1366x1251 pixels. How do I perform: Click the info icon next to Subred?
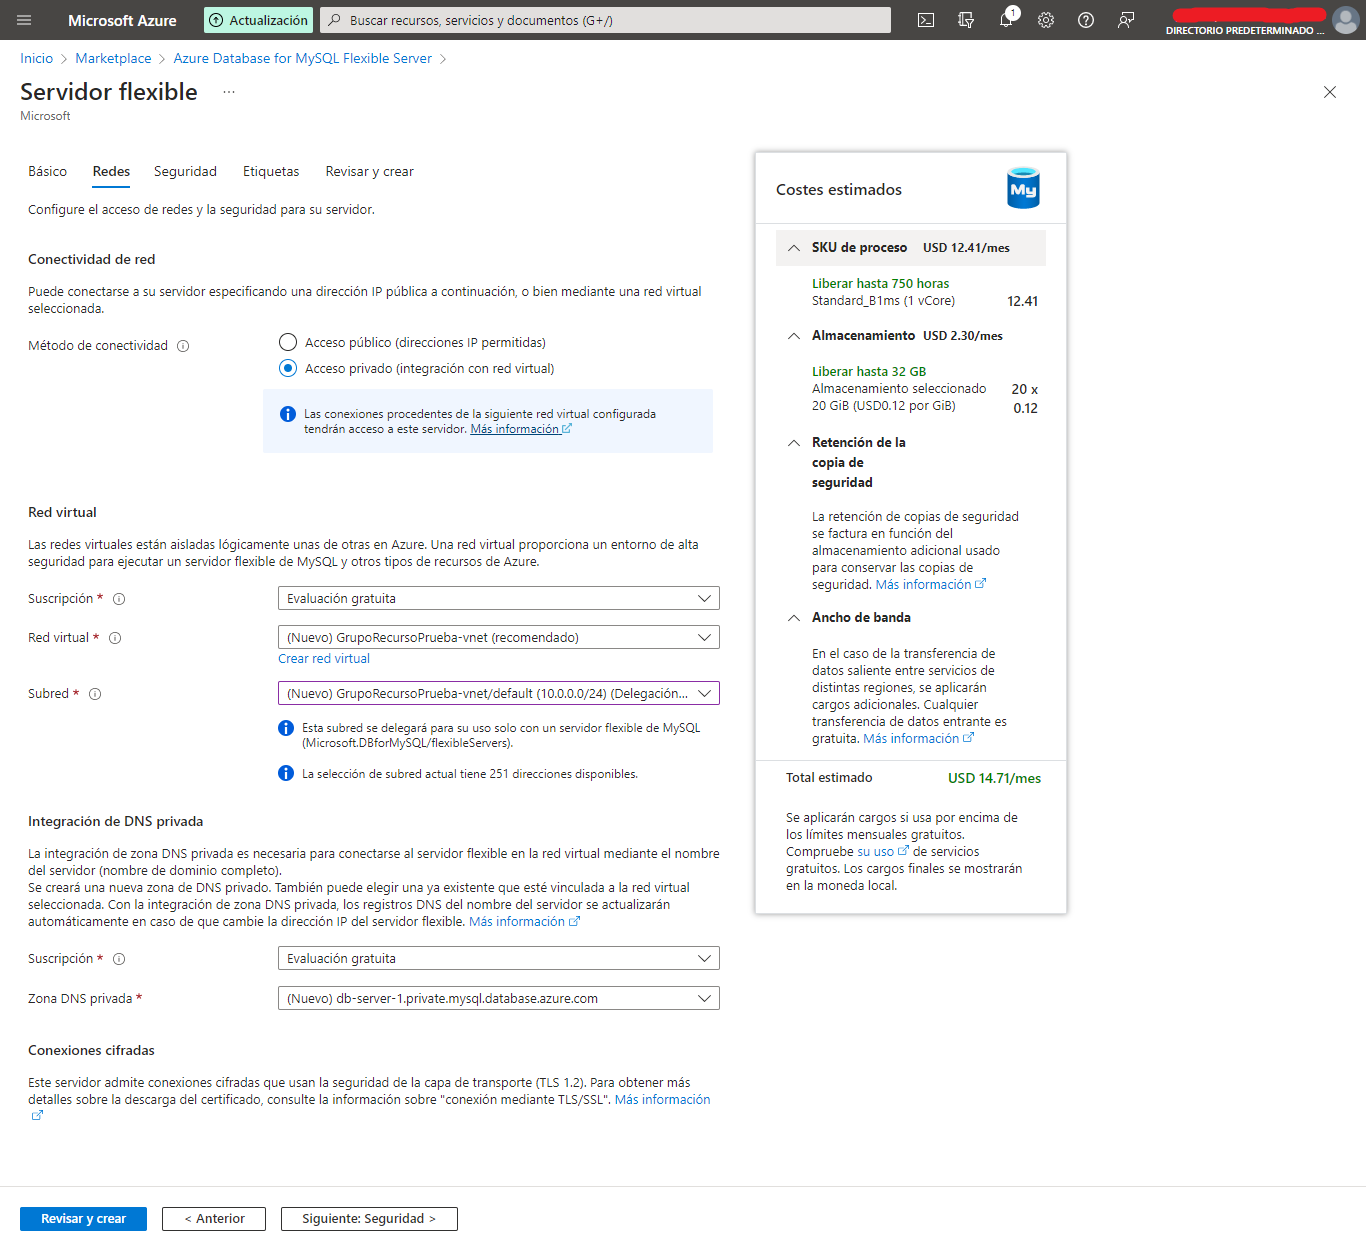click(95, 694)
